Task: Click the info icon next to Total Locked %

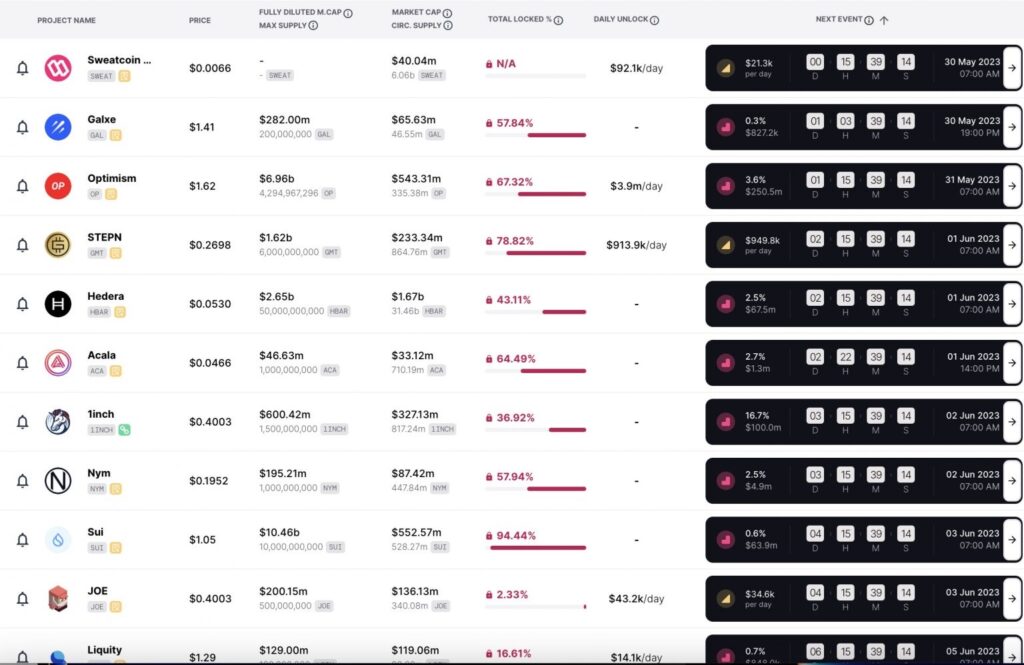Action: 558,20
